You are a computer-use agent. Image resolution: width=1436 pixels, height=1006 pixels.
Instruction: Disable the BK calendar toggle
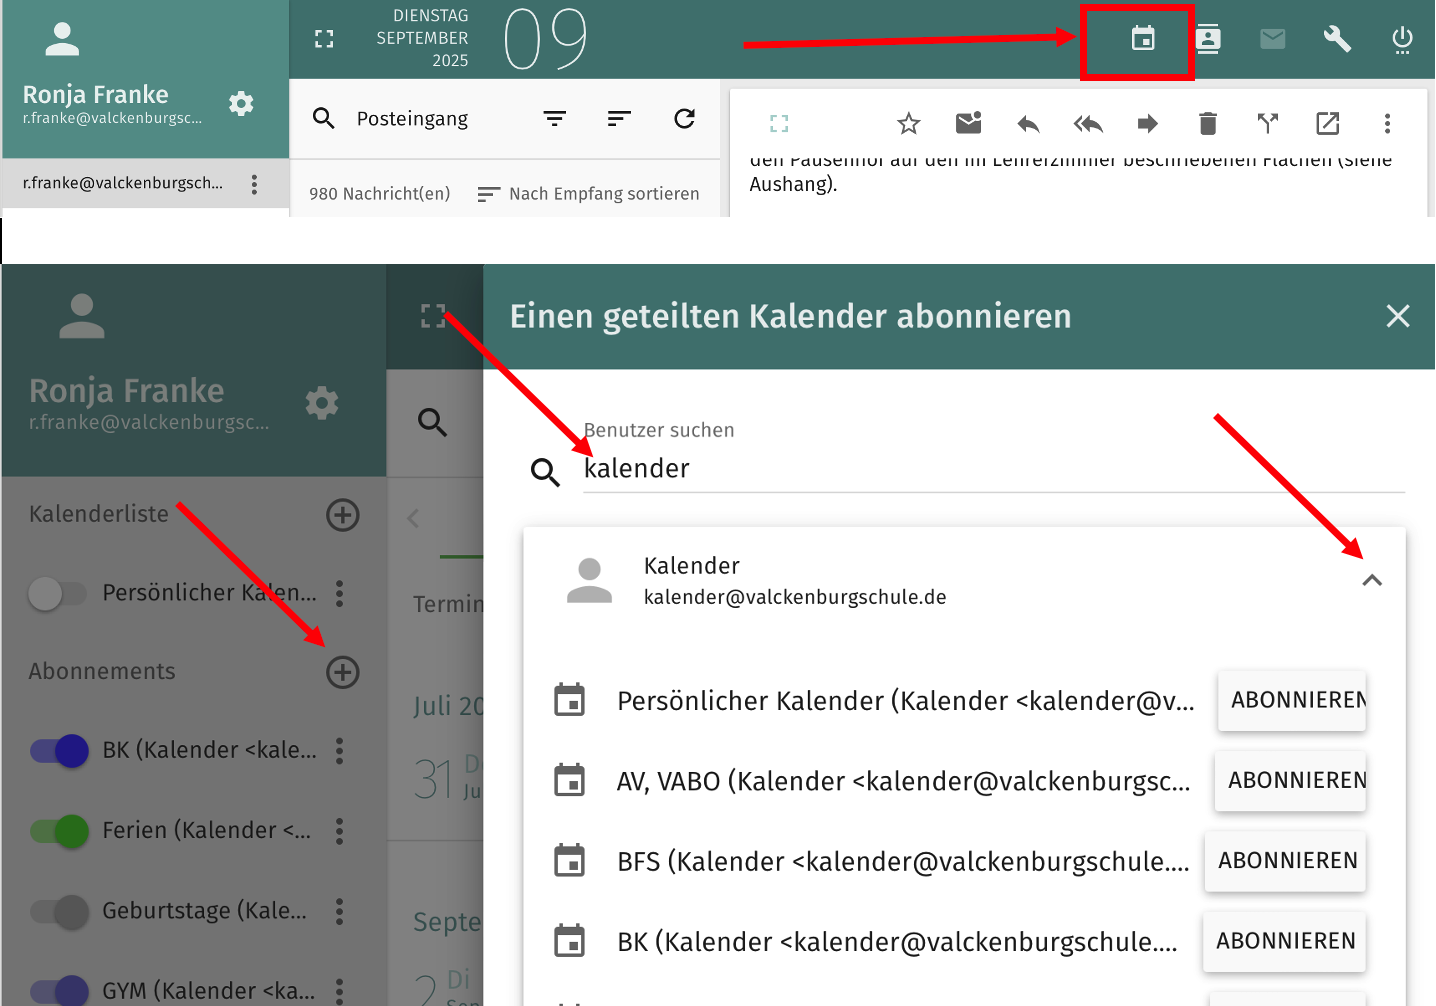click(x=58, y=751)
